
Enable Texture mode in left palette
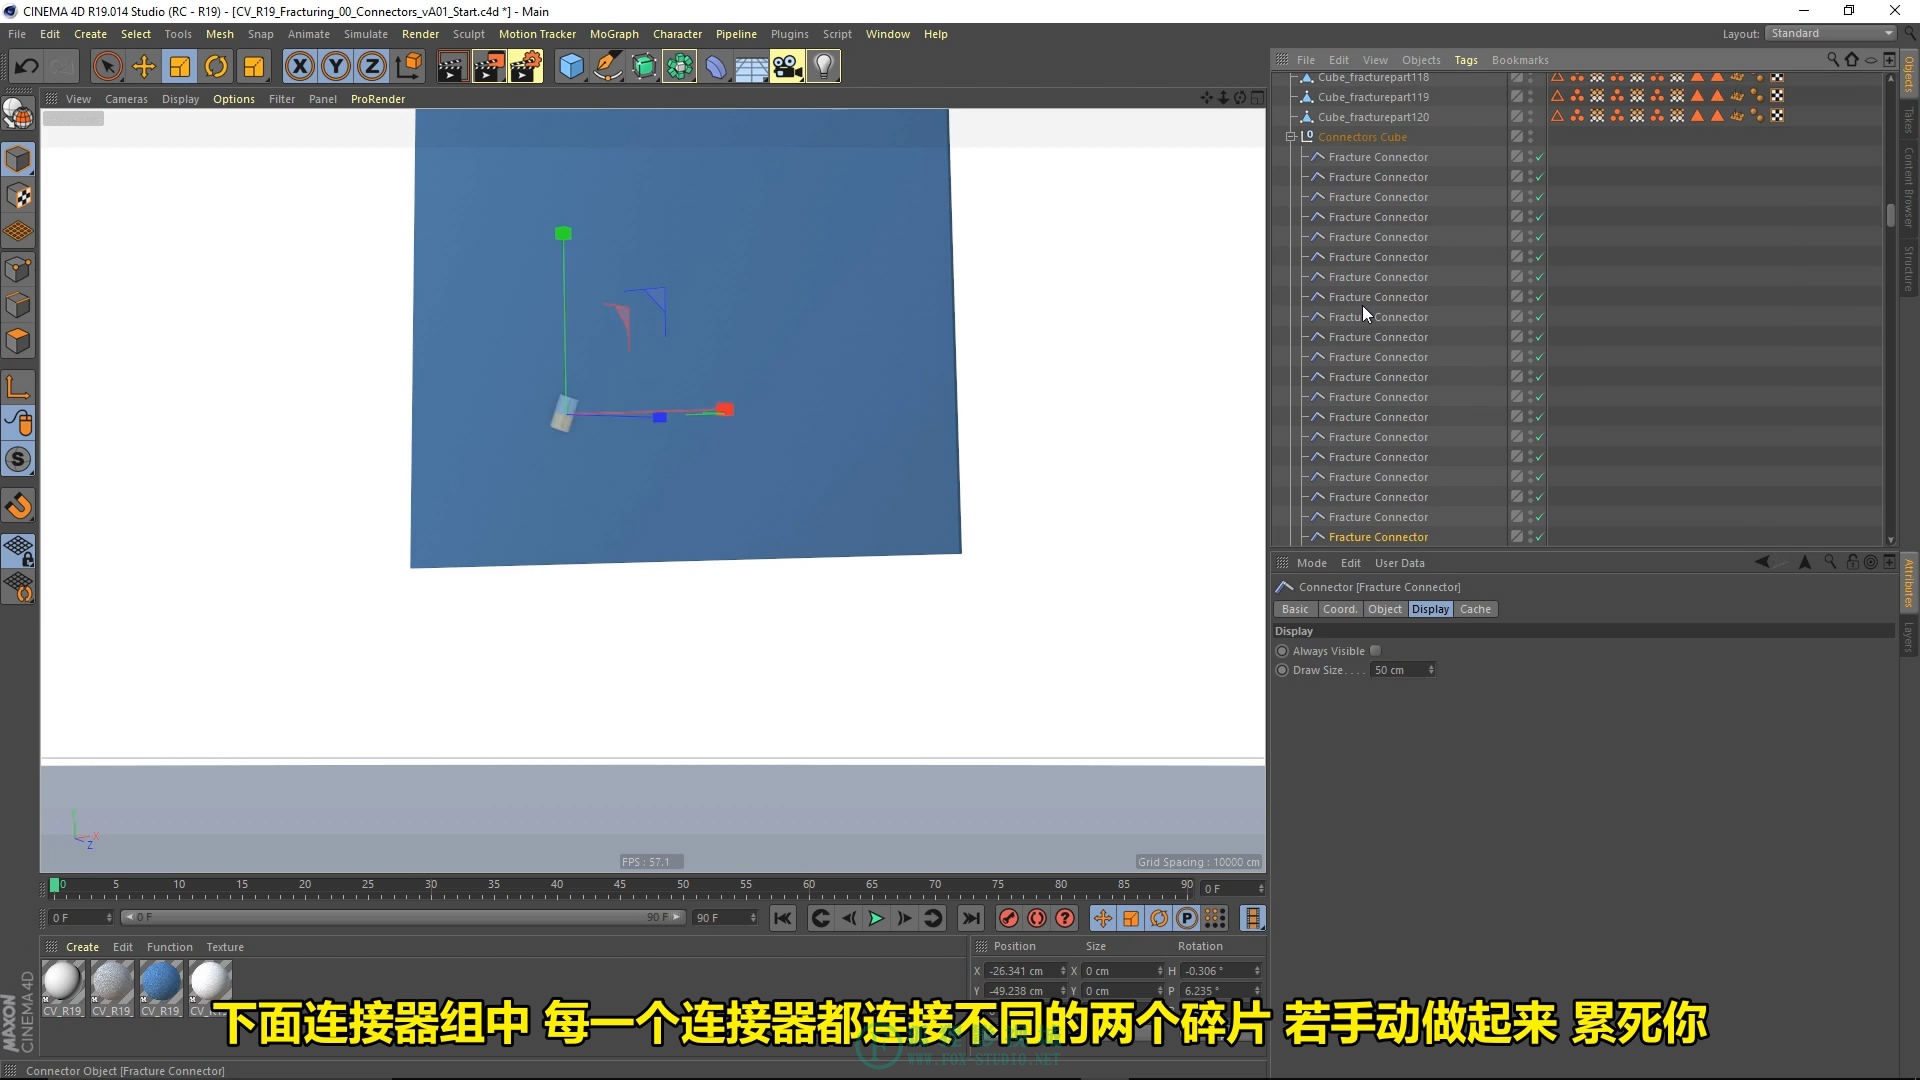[x=18, y=196]
